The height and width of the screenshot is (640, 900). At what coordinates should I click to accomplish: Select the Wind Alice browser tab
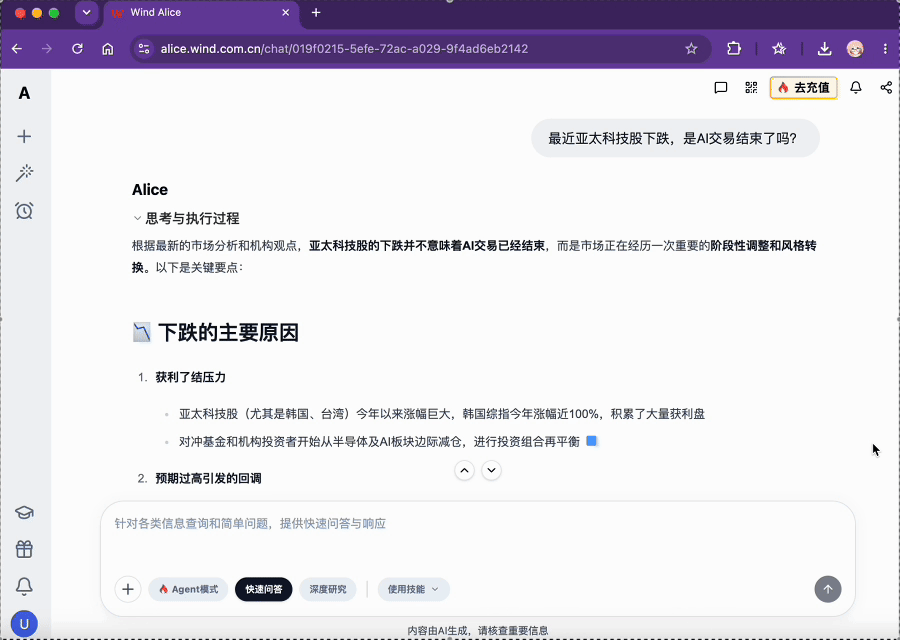[201, 13]
